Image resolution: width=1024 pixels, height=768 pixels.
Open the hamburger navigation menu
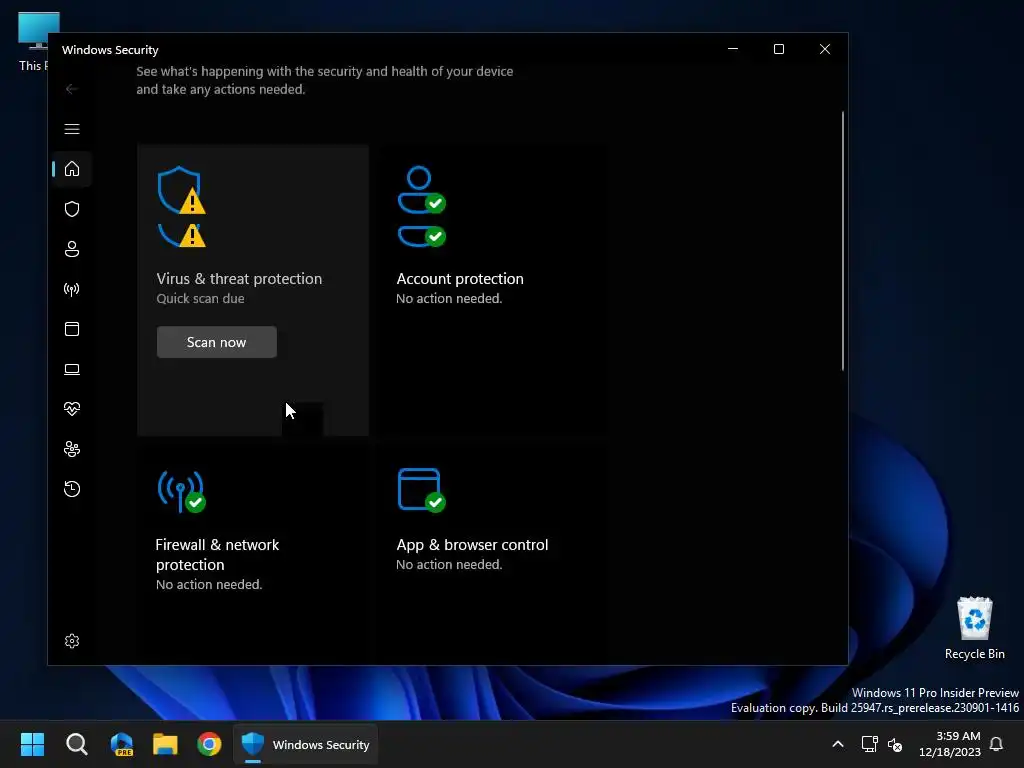(72, 129)
